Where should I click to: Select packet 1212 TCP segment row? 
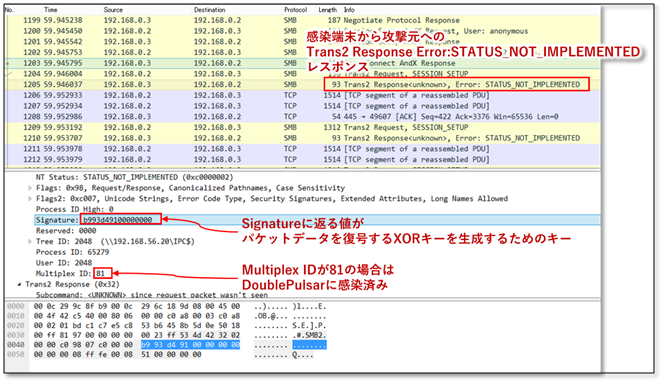[x=302, y=159]
